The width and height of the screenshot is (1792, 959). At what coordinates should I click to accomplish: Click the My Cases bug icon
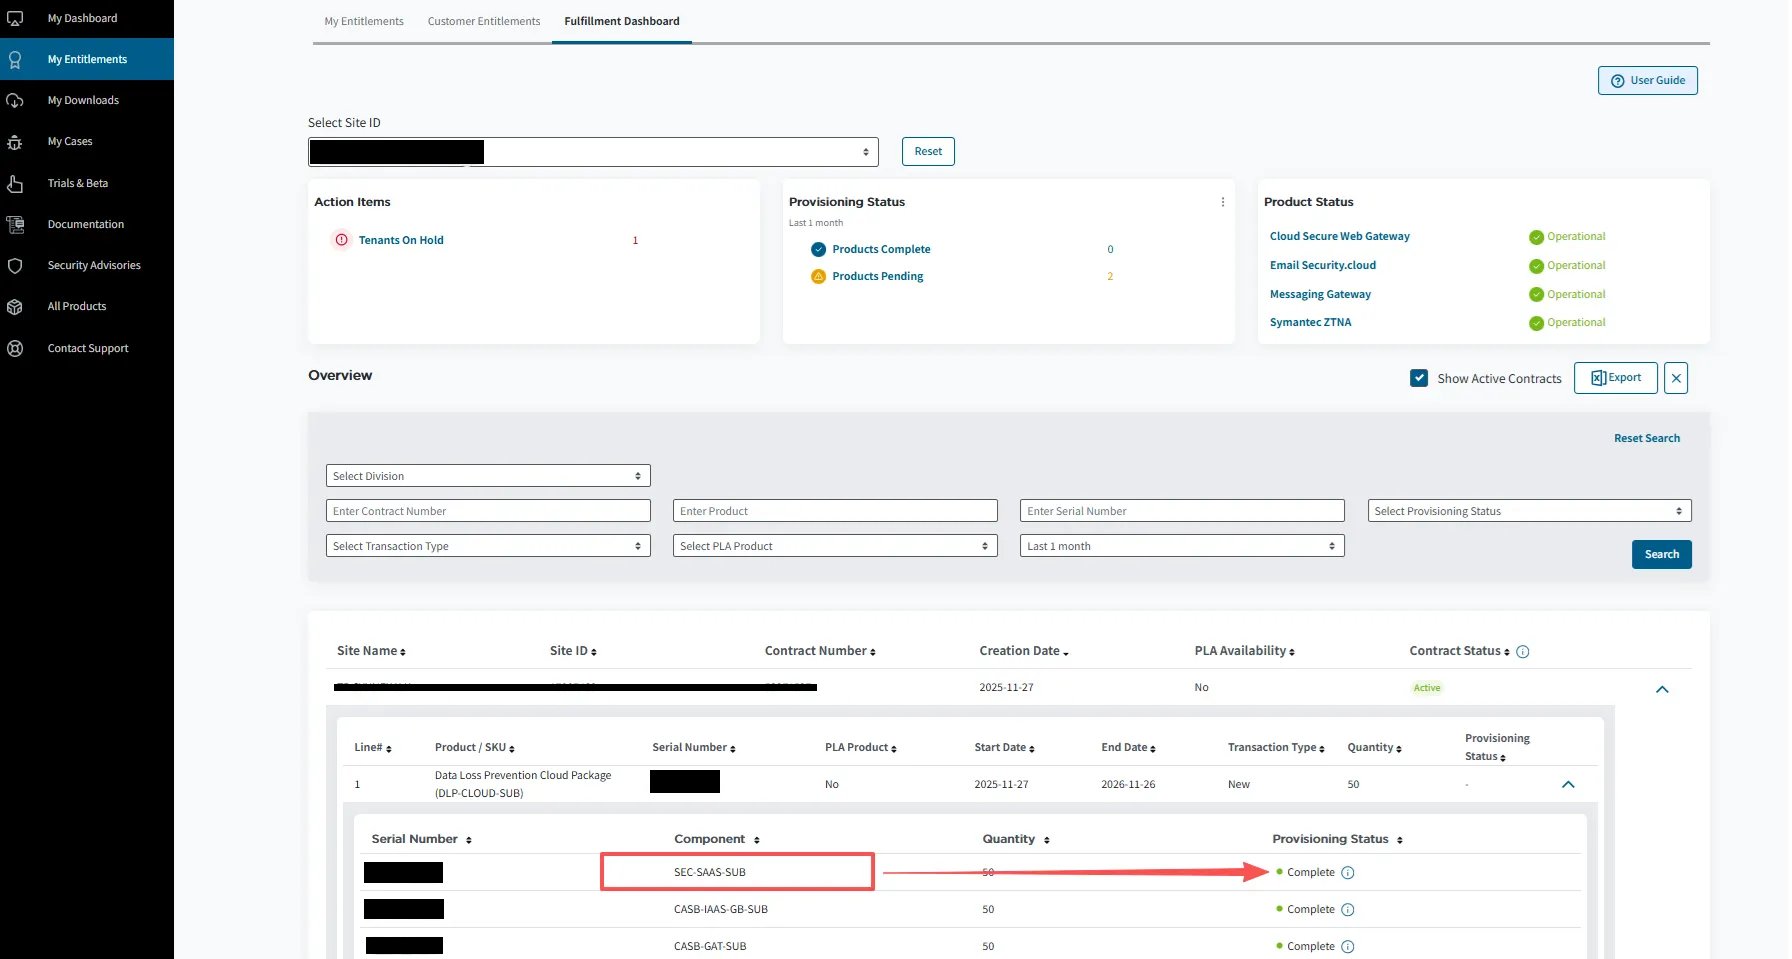[x=15, y=142]
